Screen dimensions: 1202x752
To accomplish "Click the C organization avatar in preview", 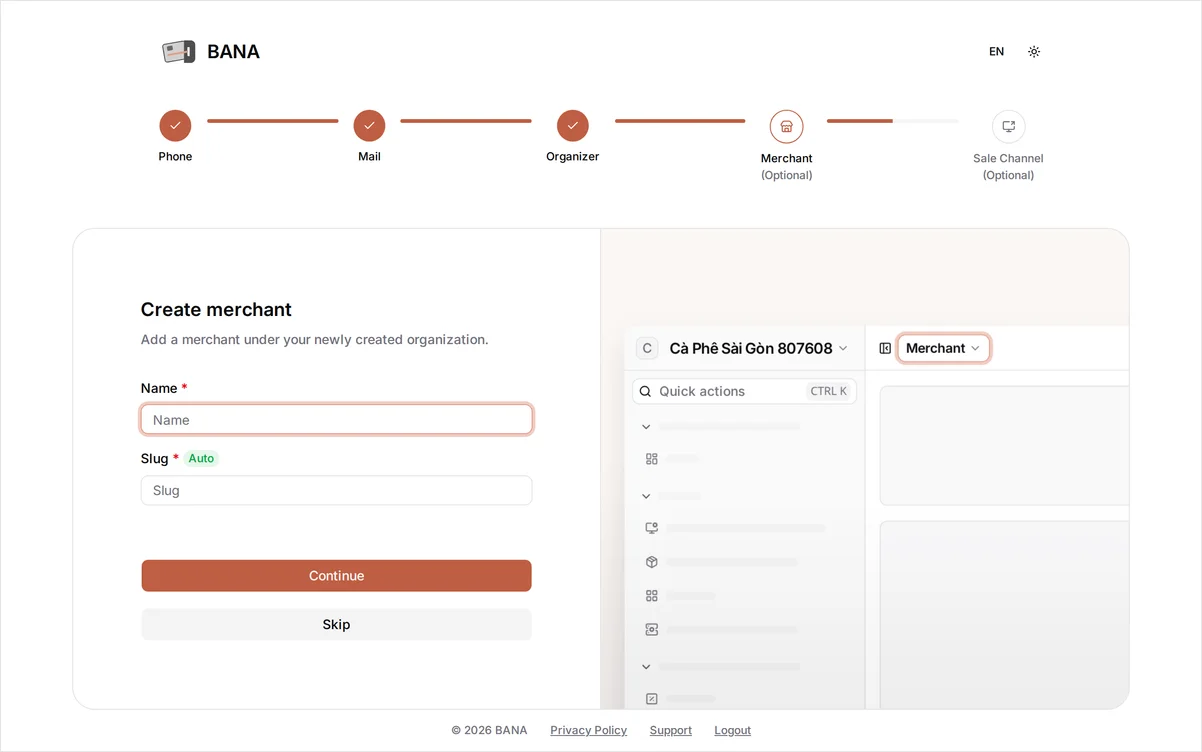I will [647, 348].
